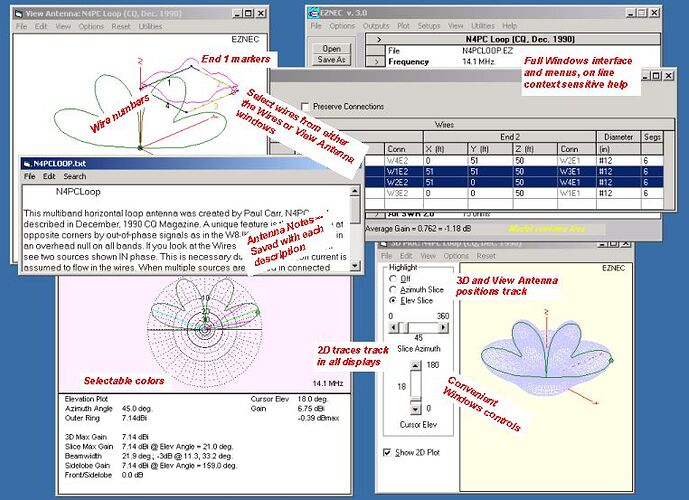This screenshot has height=500, width=689.
Task: Click the Slice Azimuth slider thumb
Action: 406,327
